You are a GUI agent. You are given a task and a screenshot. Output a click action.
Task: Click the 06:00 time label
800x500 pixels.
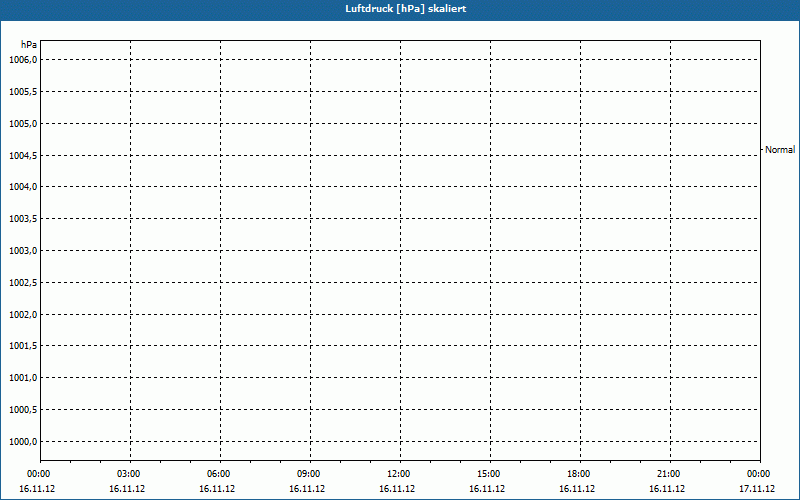218,474
